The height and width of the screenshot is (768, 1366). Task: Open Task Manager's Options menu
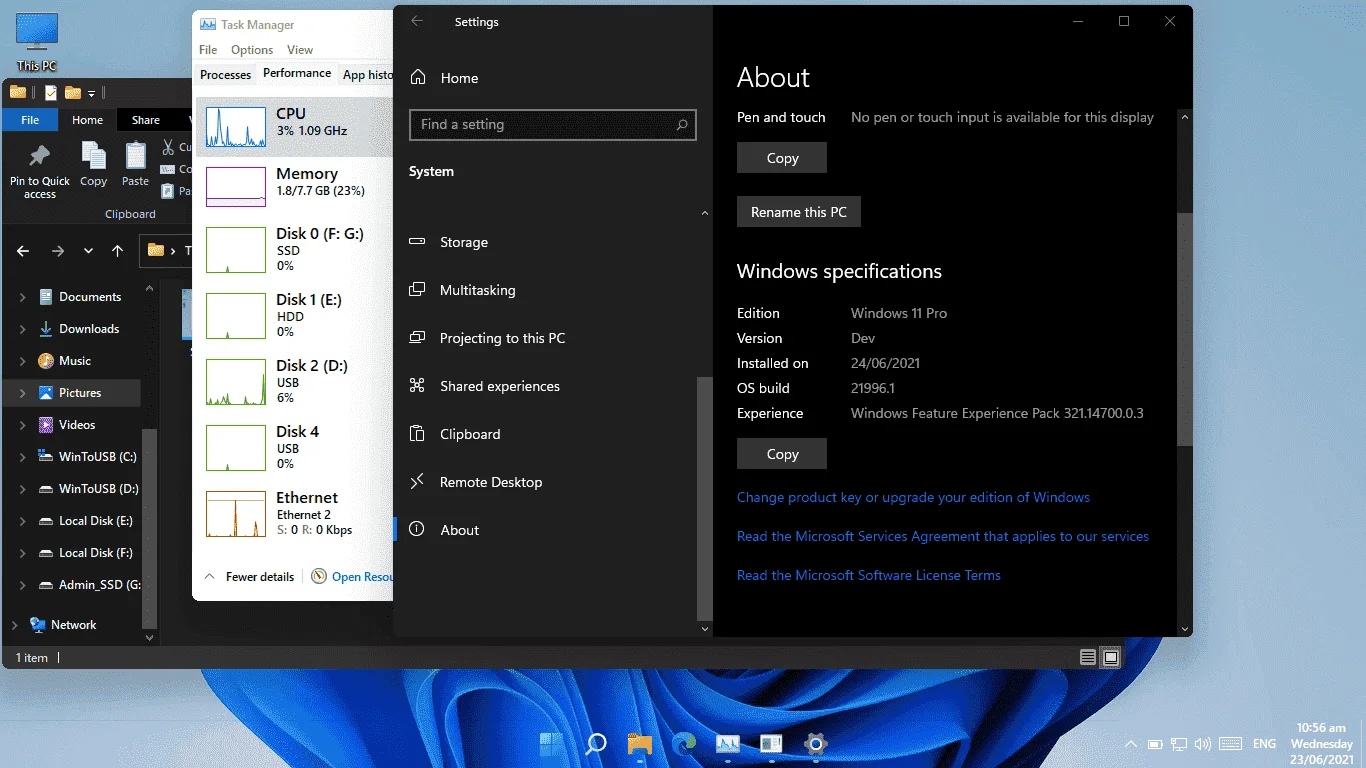click(x=252, y=50)
